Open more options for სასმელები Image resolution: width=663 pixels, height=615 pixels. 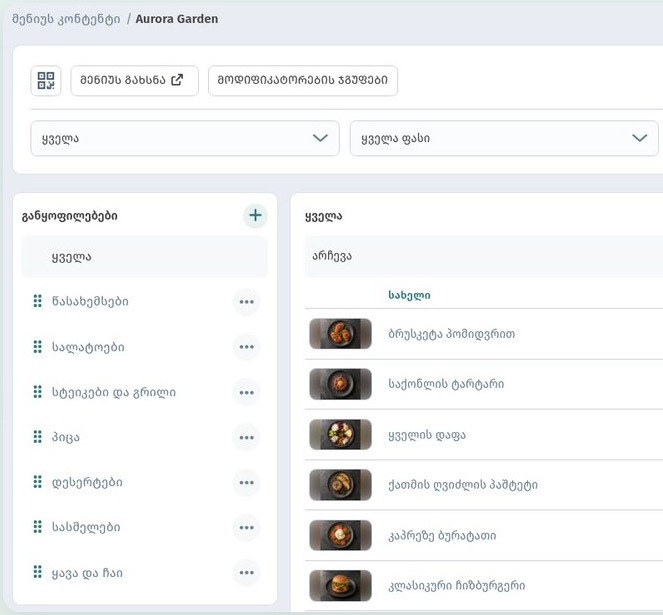(247, 527)
